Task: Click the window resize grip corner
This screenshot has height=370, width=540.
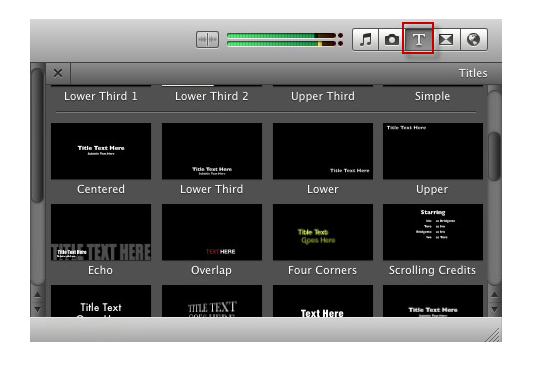Action: 493,335
